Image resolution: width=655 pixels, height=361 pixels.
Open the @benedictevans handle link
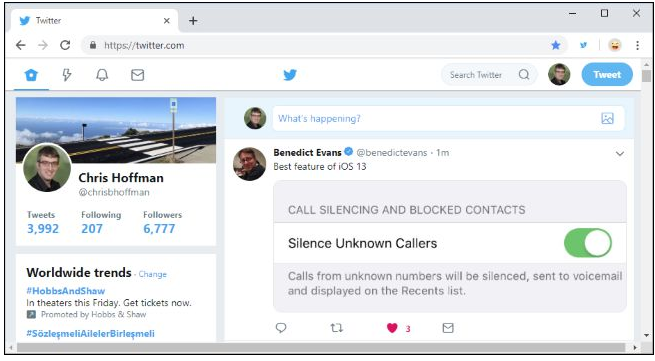(392, 153)
